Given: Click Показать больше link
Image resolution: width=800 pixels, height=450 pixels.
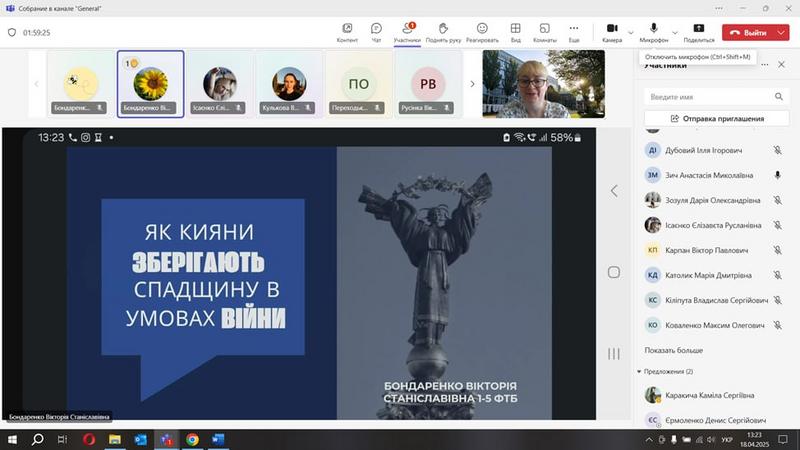Looking at the screenshot, I should click(x=673, y=350).
